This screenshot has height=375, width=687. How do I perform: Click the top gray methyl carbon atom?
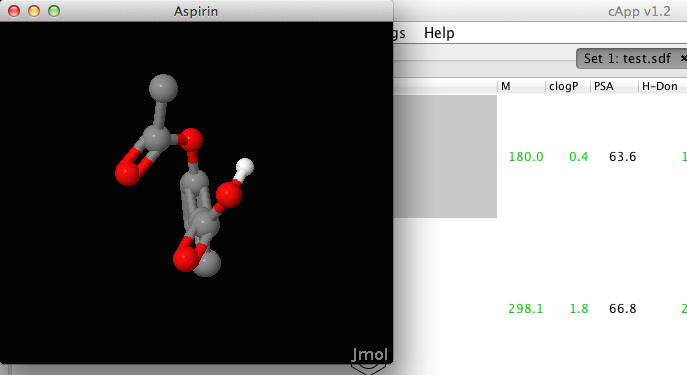point(163,88)
